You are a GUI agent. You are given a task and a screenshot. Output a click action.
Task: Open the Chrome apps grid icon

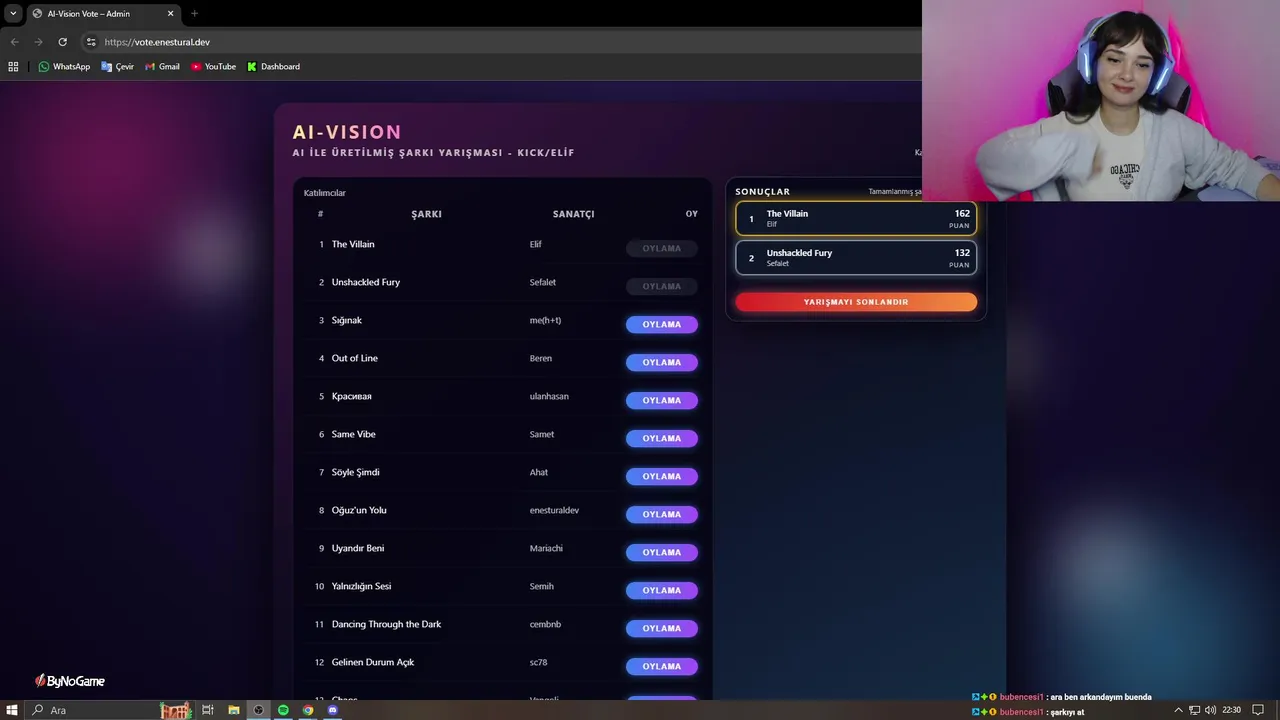13,67
